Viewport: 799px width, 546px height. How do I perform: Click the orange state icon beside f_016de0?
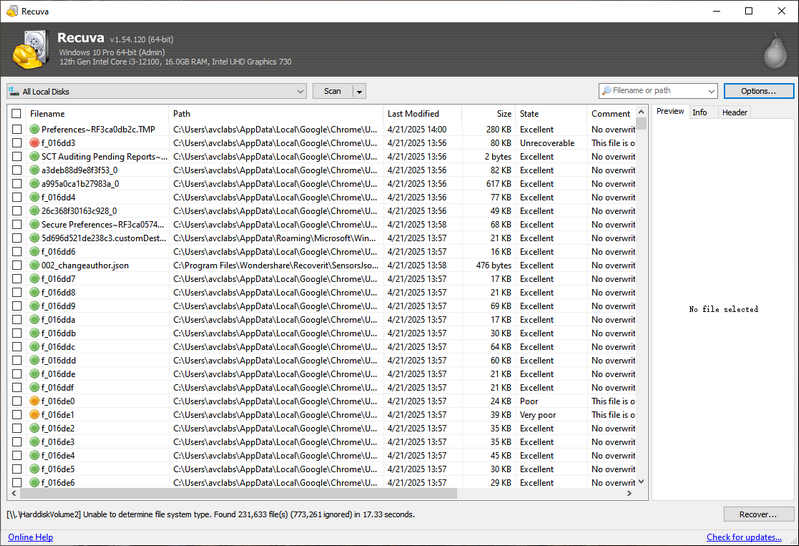click(x=34, y=401)
